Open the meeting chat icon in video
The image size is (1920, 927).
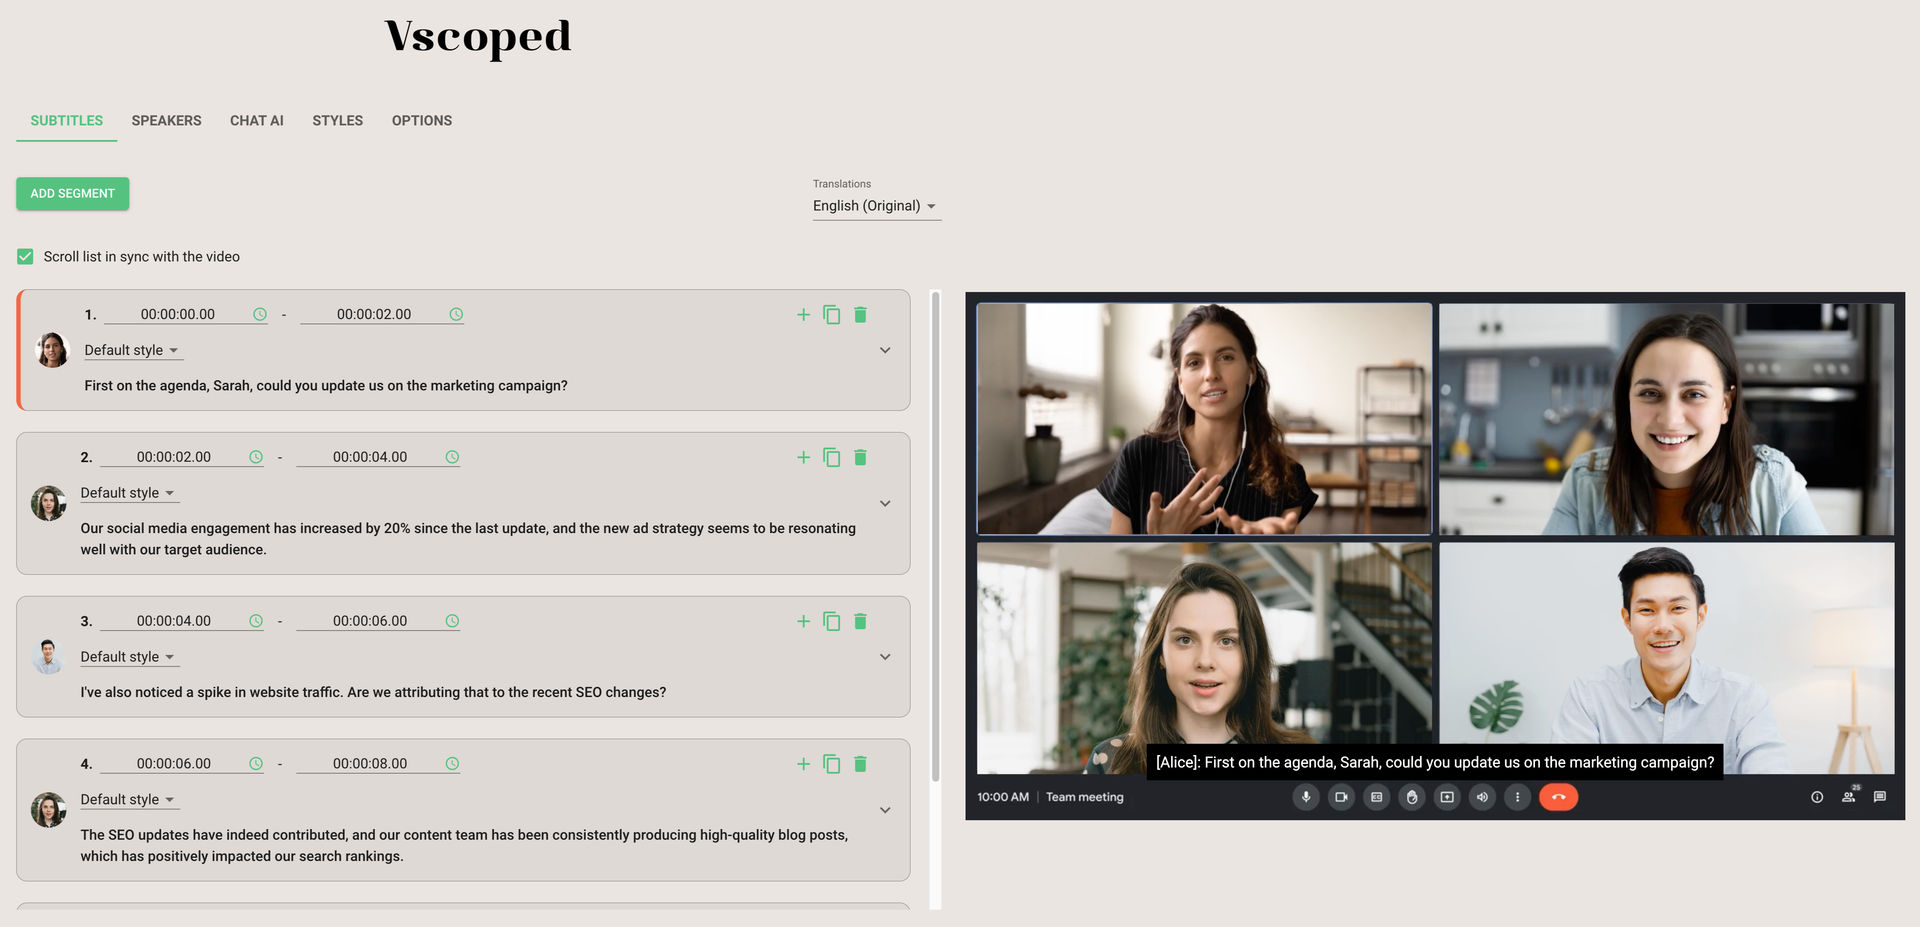1879,798
